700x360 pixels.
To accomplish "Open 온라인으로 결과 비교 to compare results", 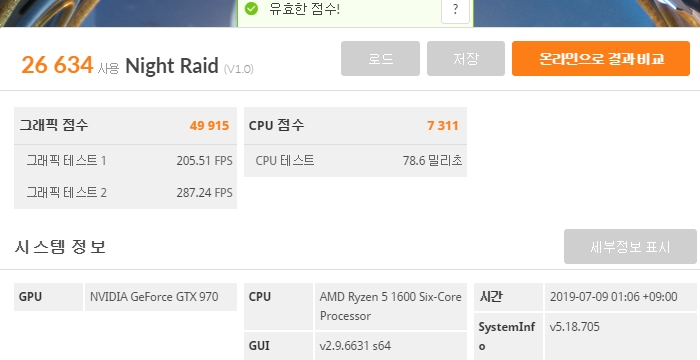I will [x=601, y=59].
